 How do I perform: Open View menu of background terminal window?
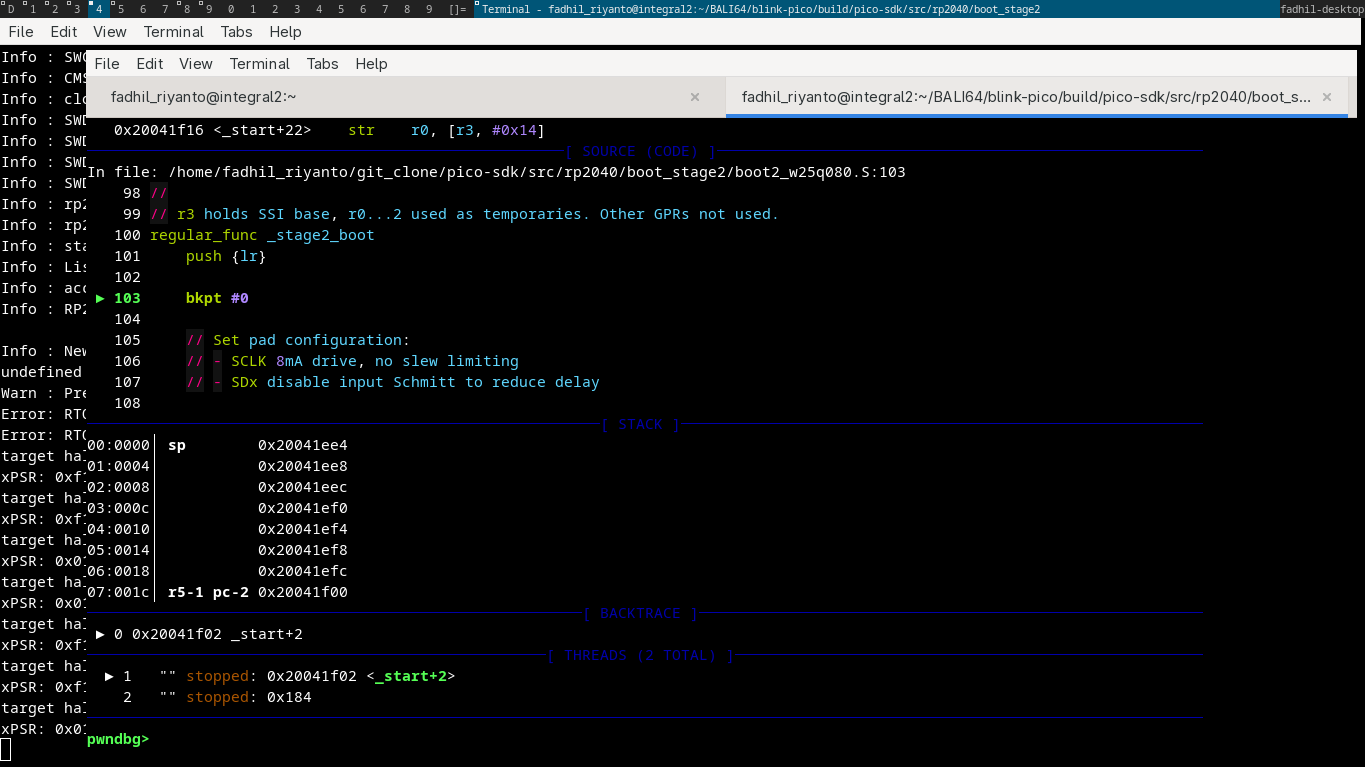click(x=110, y=31)
